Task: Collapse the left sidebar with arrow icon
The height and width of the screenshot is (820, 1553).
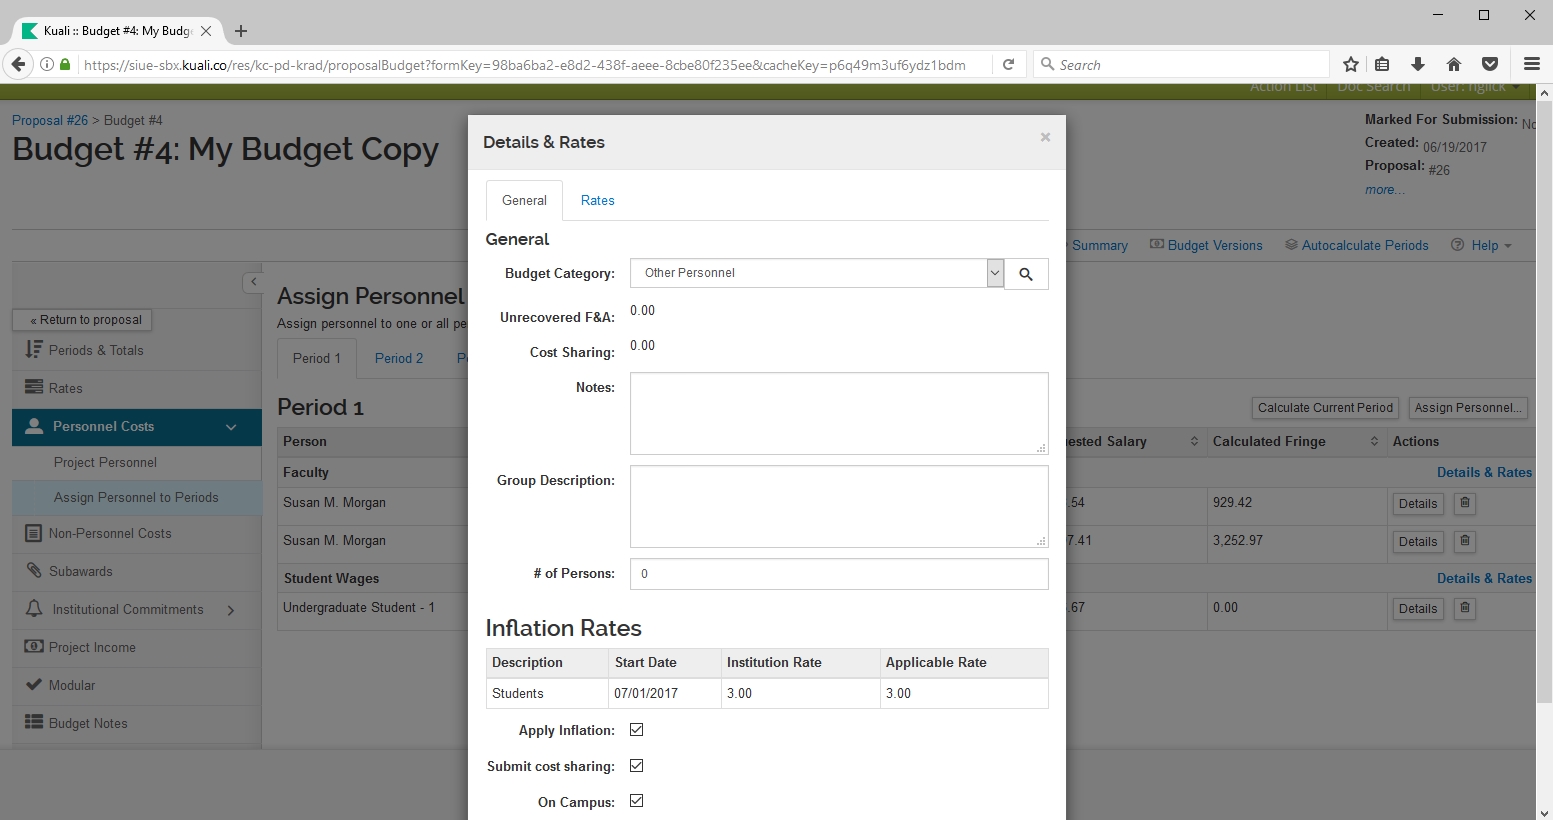Action: point(254,282)
